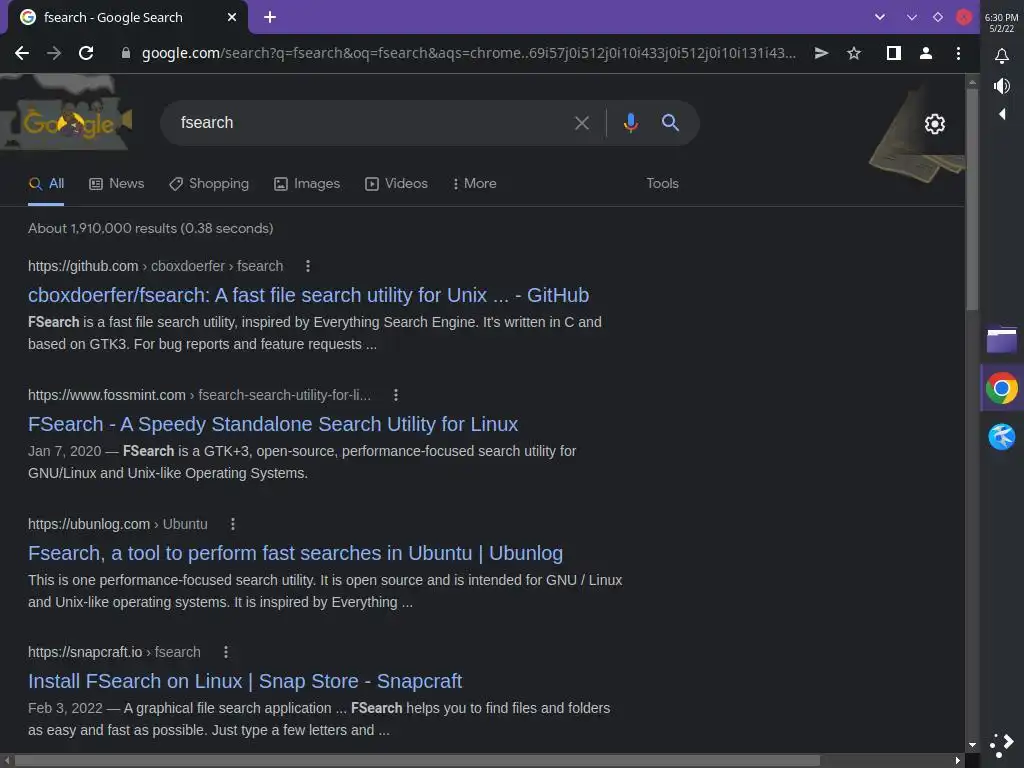Submit search with magnifier icon
Image resolution: width=1024 pixels, height=768 pixels.
click(x=670, y=122)
